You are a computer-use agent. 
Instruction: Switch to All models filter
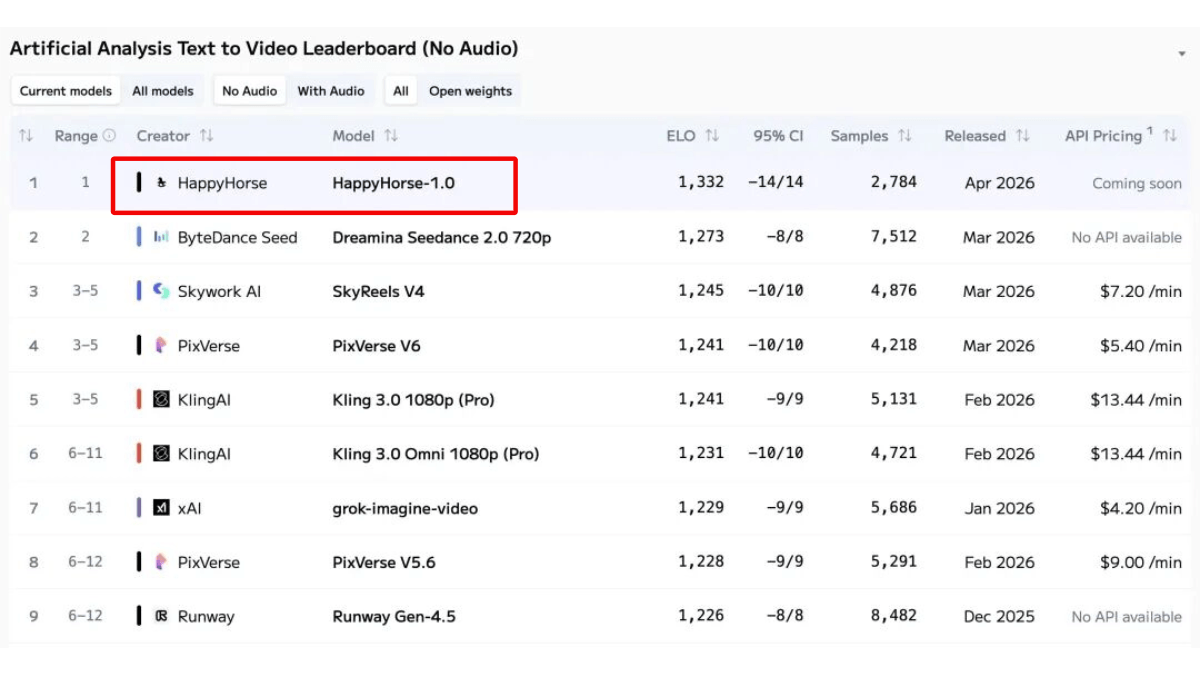(x=163, y=91)
